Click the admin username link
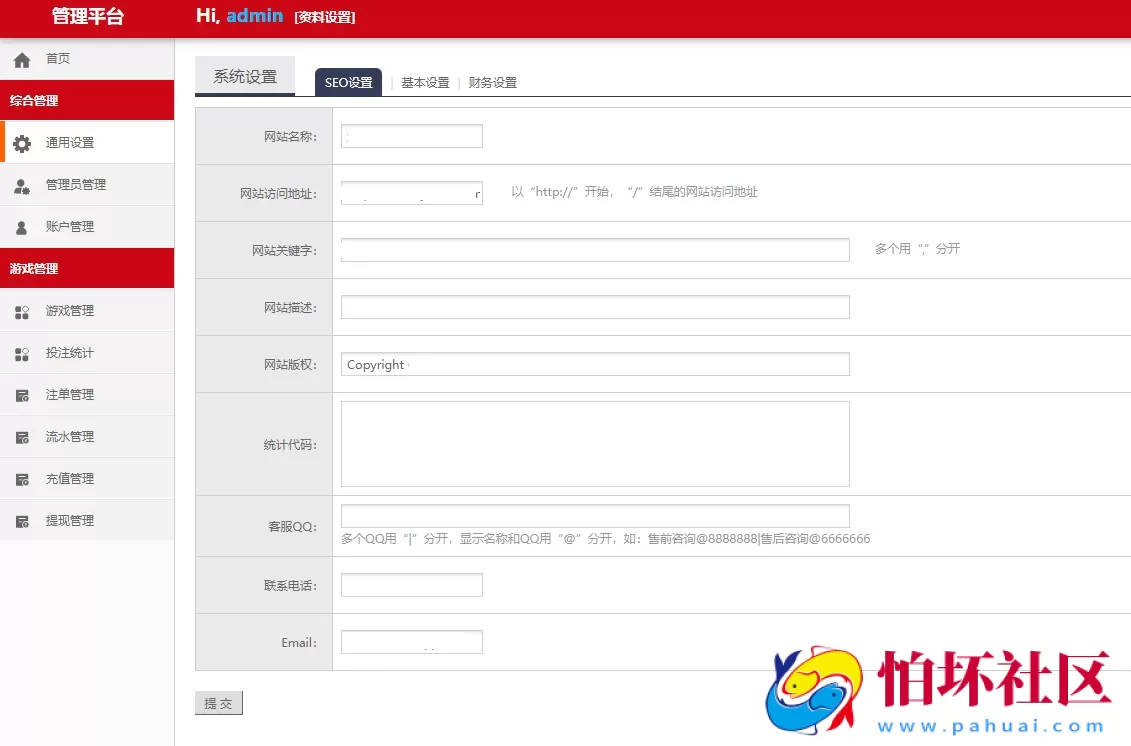 (x=254, y=16)
